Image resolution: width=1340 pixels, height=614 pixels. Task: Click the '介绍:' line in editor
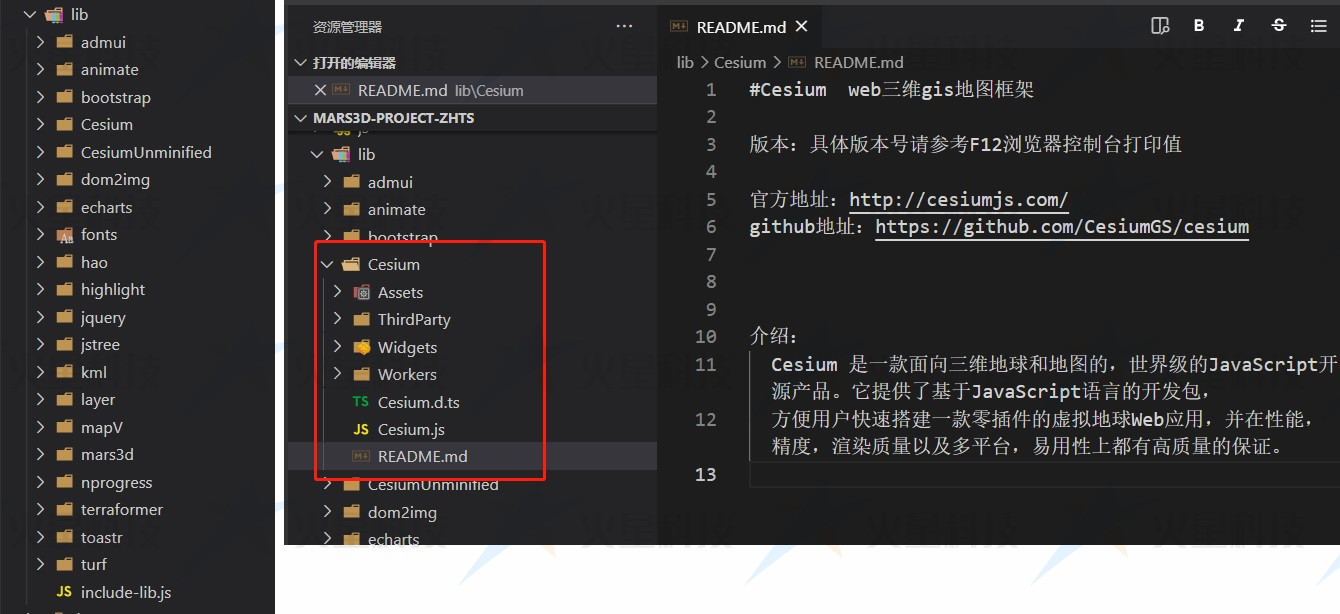[x=774, y=337]
